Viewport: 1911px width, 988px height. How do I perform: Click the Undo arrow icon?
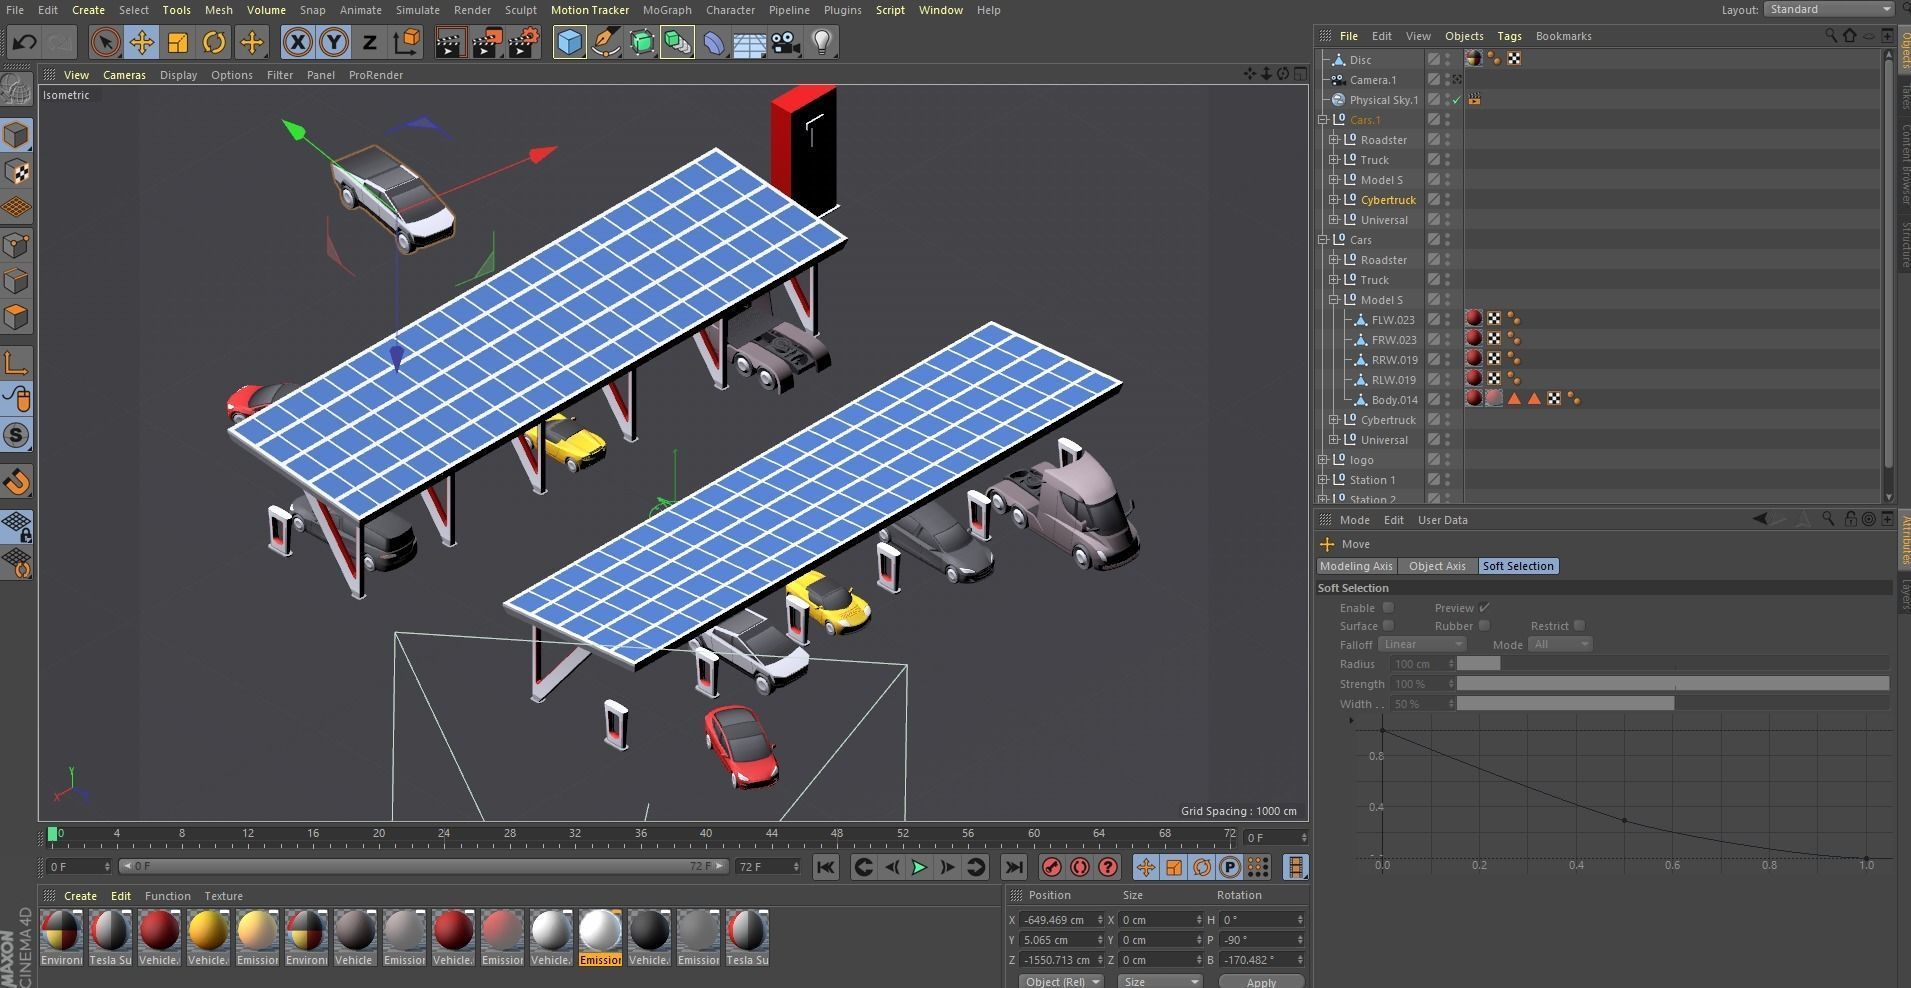25,42
